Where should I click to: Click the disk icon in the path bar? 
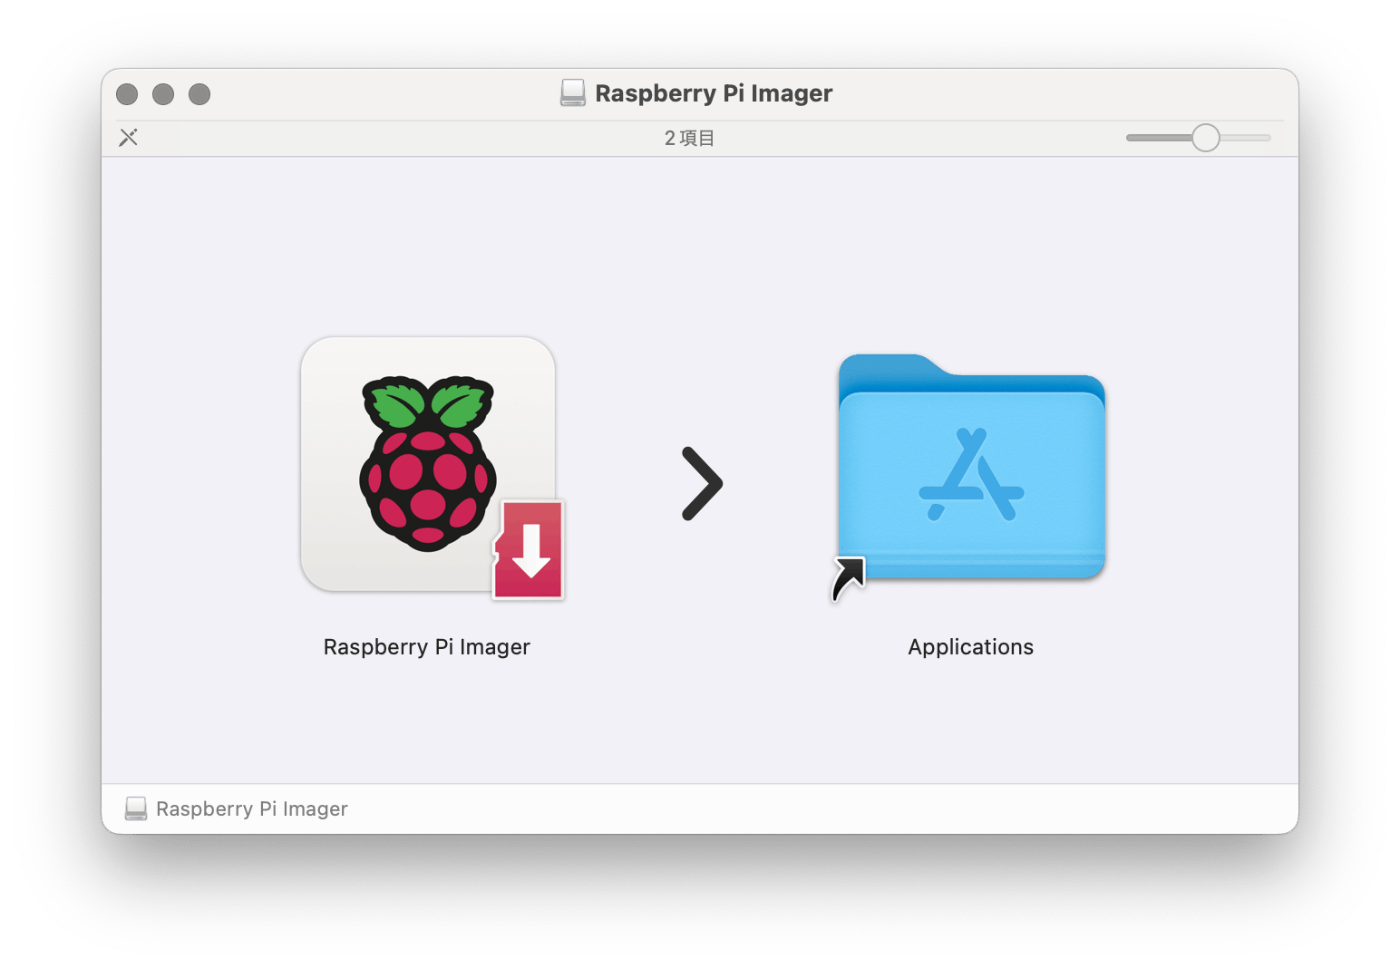136,808
